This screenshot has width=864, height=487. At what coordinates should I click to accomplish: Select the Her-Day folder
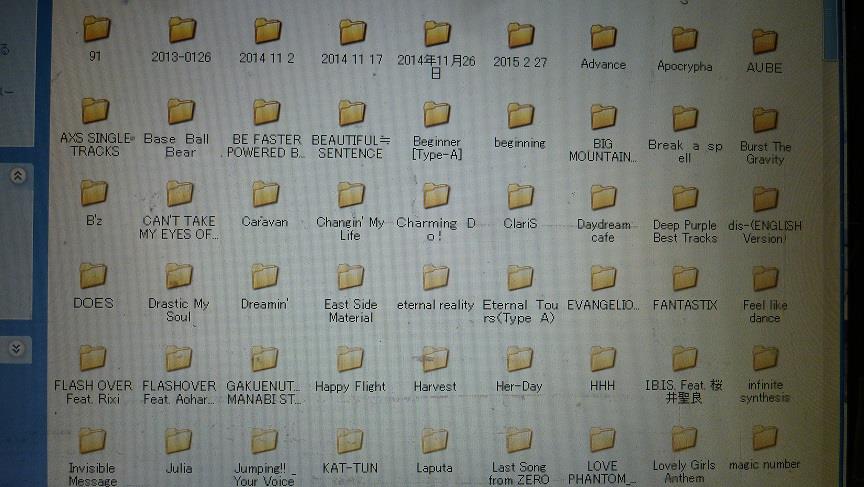[519, 359]
